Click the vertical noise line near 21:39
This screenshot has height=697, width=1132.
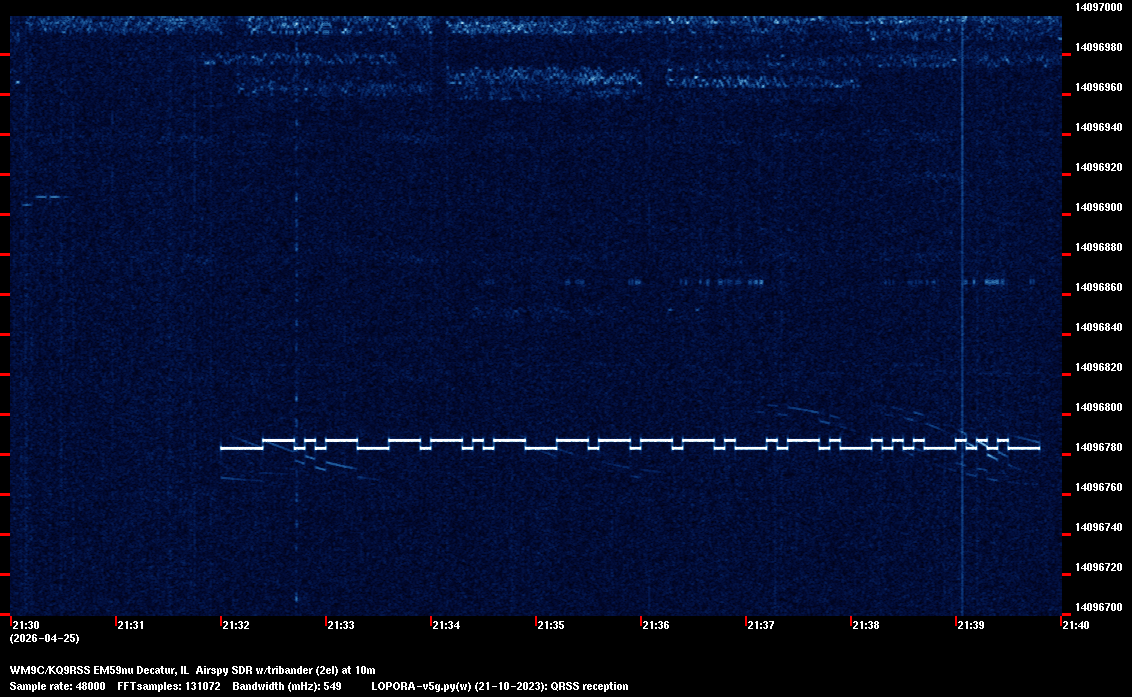pos(962,300)
